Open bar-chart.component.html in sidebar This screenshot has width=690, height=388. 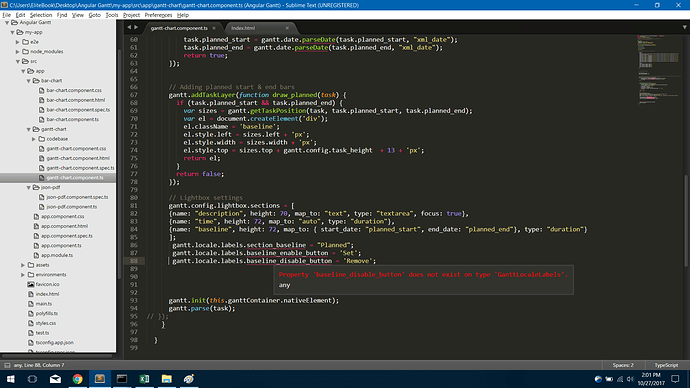[76, 100]
